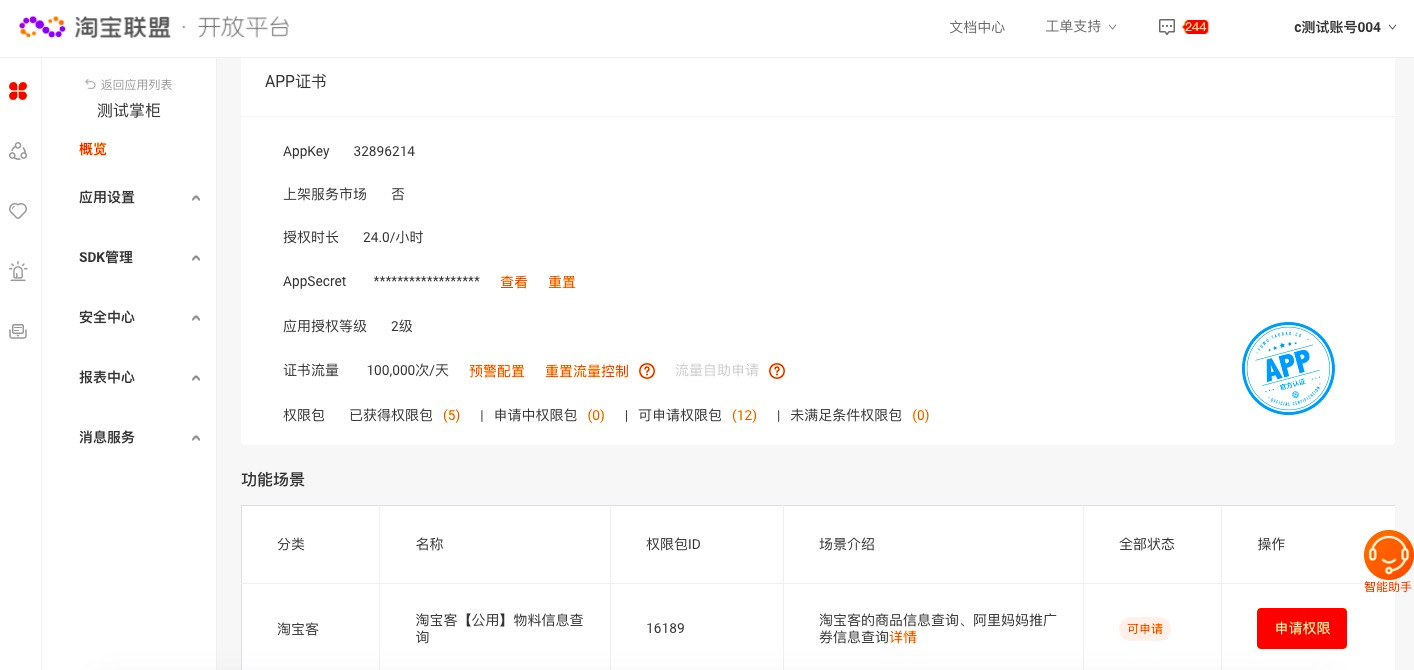Open the c测试账号004 account dropdown
The image size is (1414, 670).
tap(1345, 27)
